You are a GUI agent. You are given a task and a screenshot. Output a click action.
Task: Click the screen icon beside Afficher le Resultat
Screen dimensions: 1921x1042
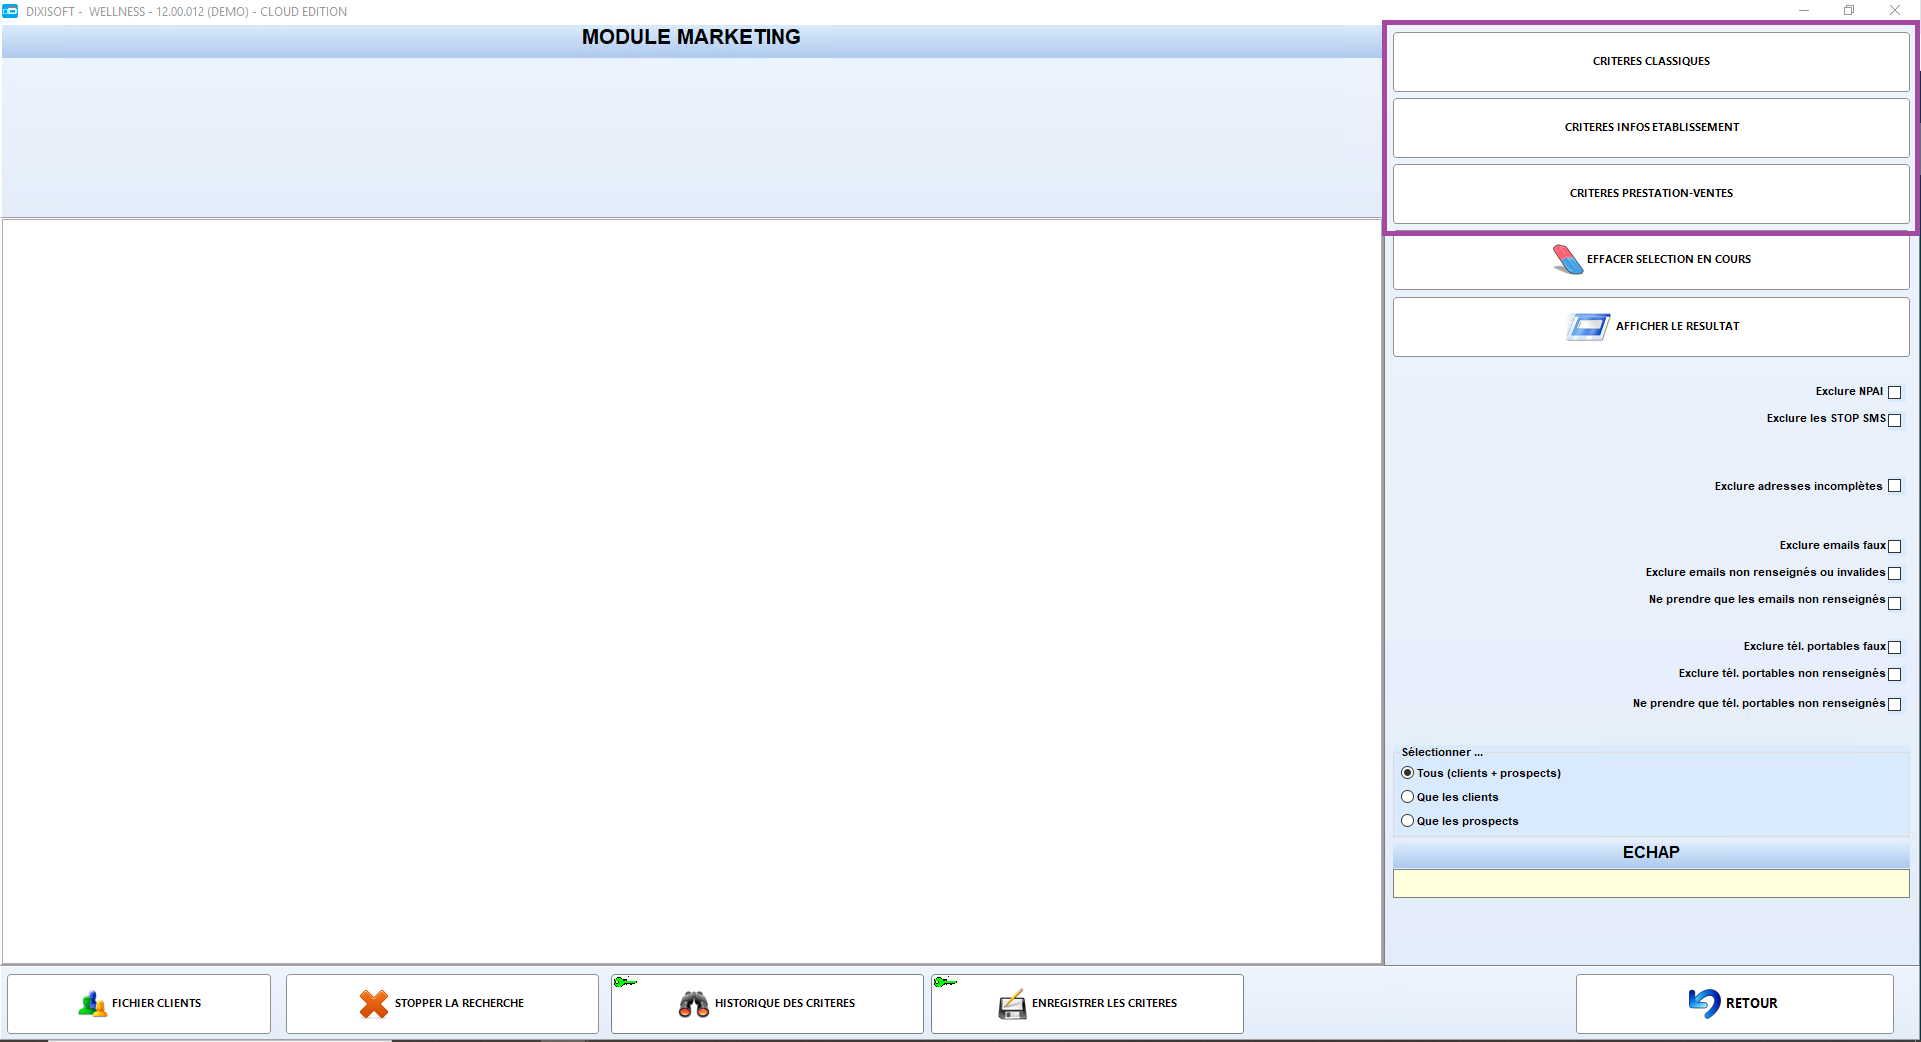1588,326
